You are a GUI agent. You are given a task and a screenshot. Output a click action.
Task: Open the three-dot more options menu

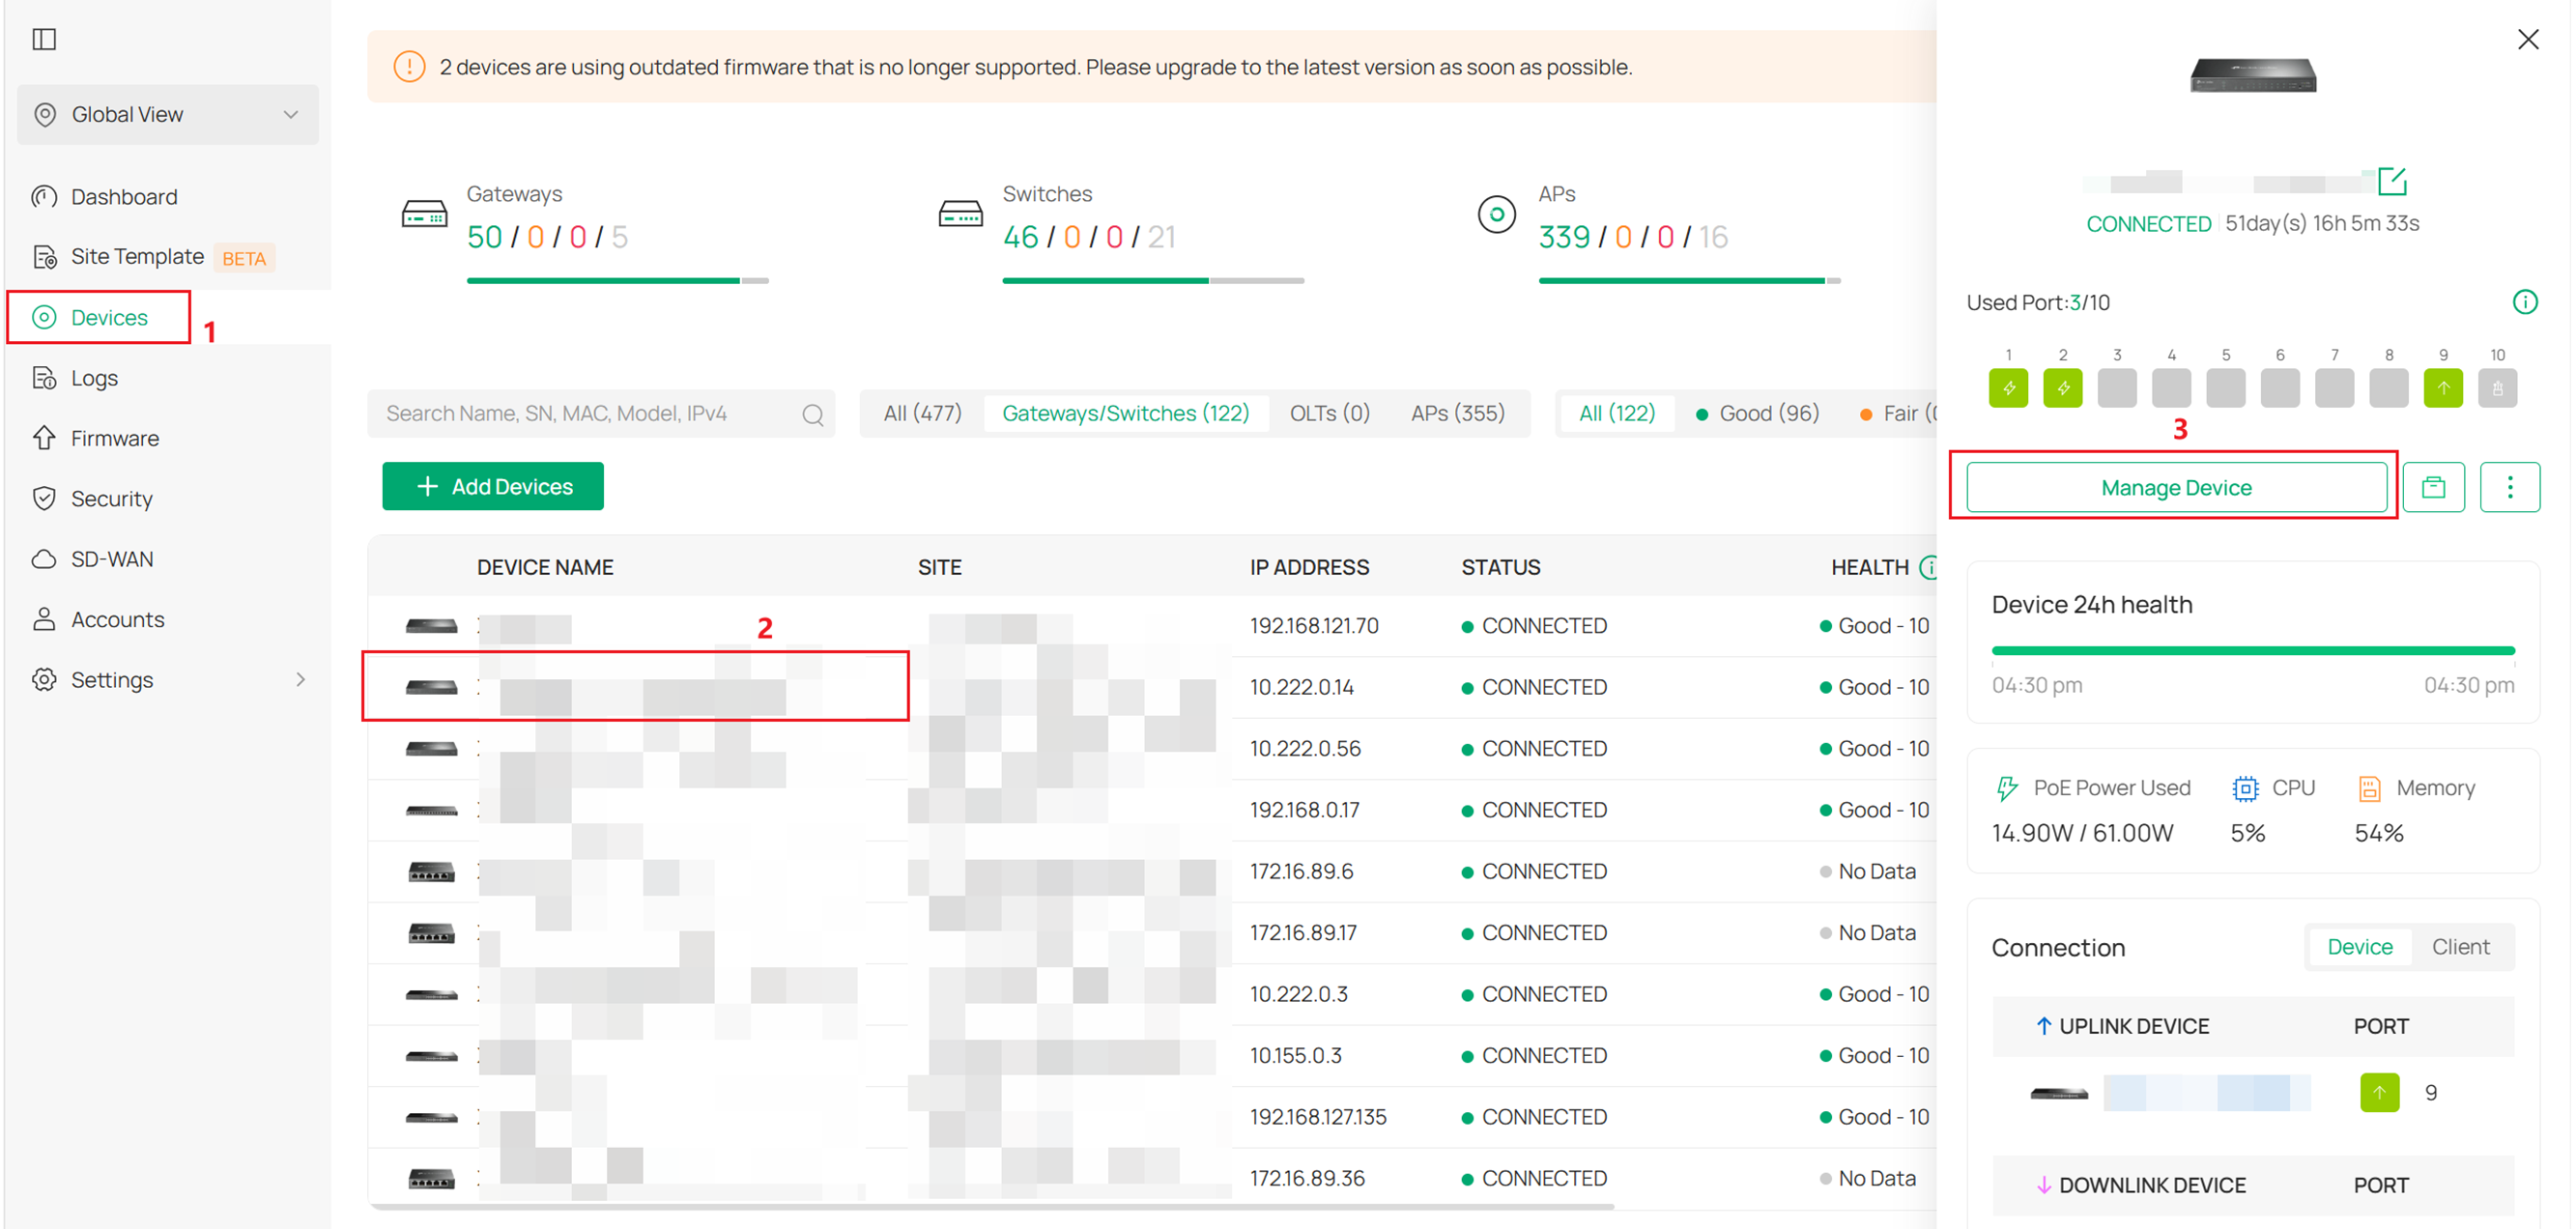[2508, 487]
